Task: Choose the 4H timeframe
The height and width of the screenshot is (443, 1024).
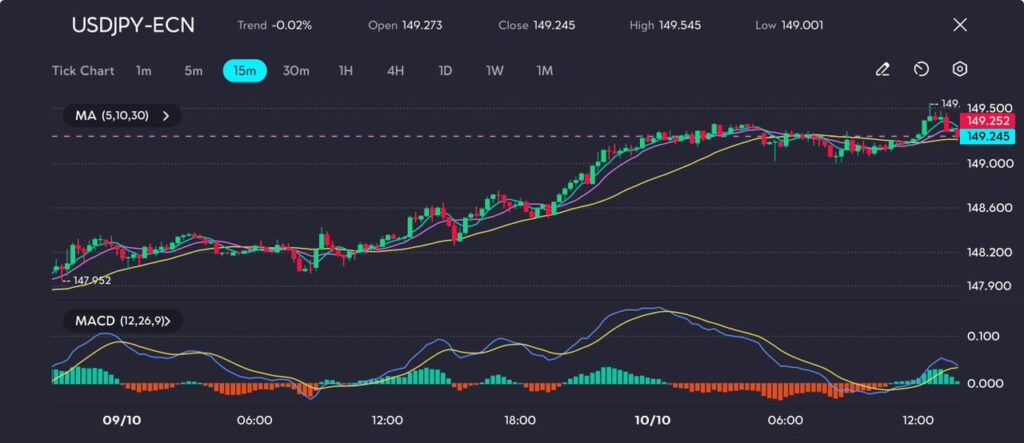Action: point(395,71)
